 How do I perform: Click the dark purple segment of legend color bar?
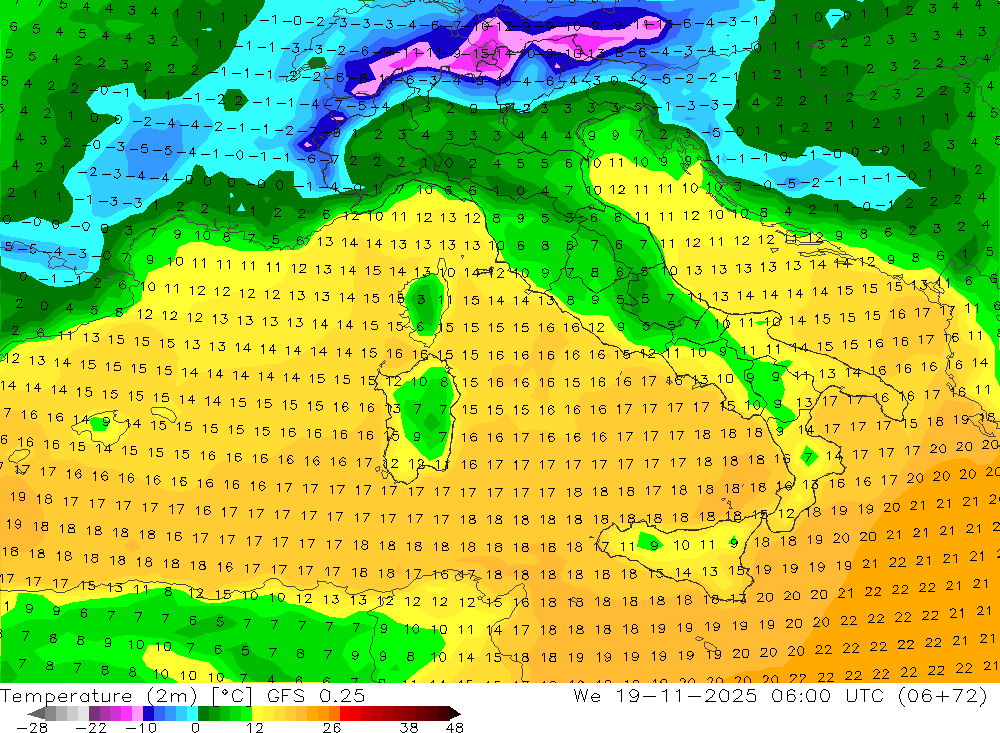[94, 713]
